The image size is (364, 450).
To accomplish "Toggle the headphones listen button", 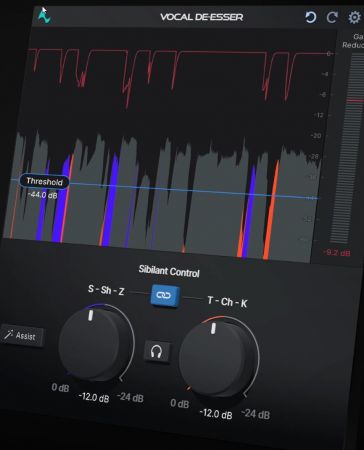I will [x=156, y=352].
